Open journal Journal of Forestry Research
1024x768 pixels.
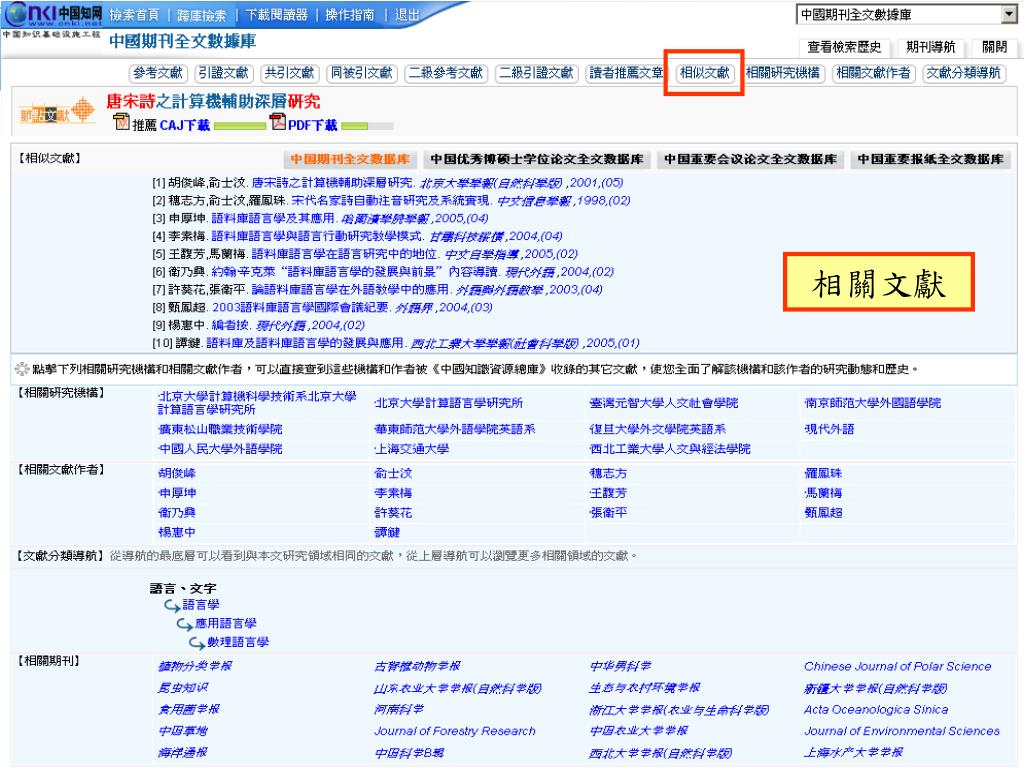pos(455,731)
